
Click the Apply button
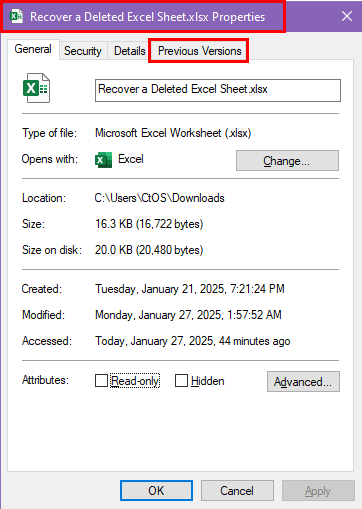(x=318, y=491)
